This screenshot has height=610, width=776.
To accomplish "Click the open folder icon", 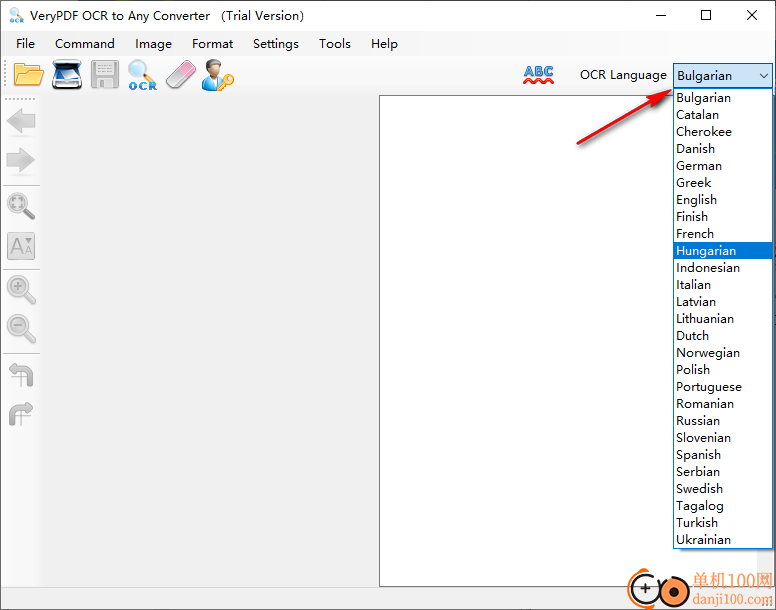I will (x=29, y=75).
